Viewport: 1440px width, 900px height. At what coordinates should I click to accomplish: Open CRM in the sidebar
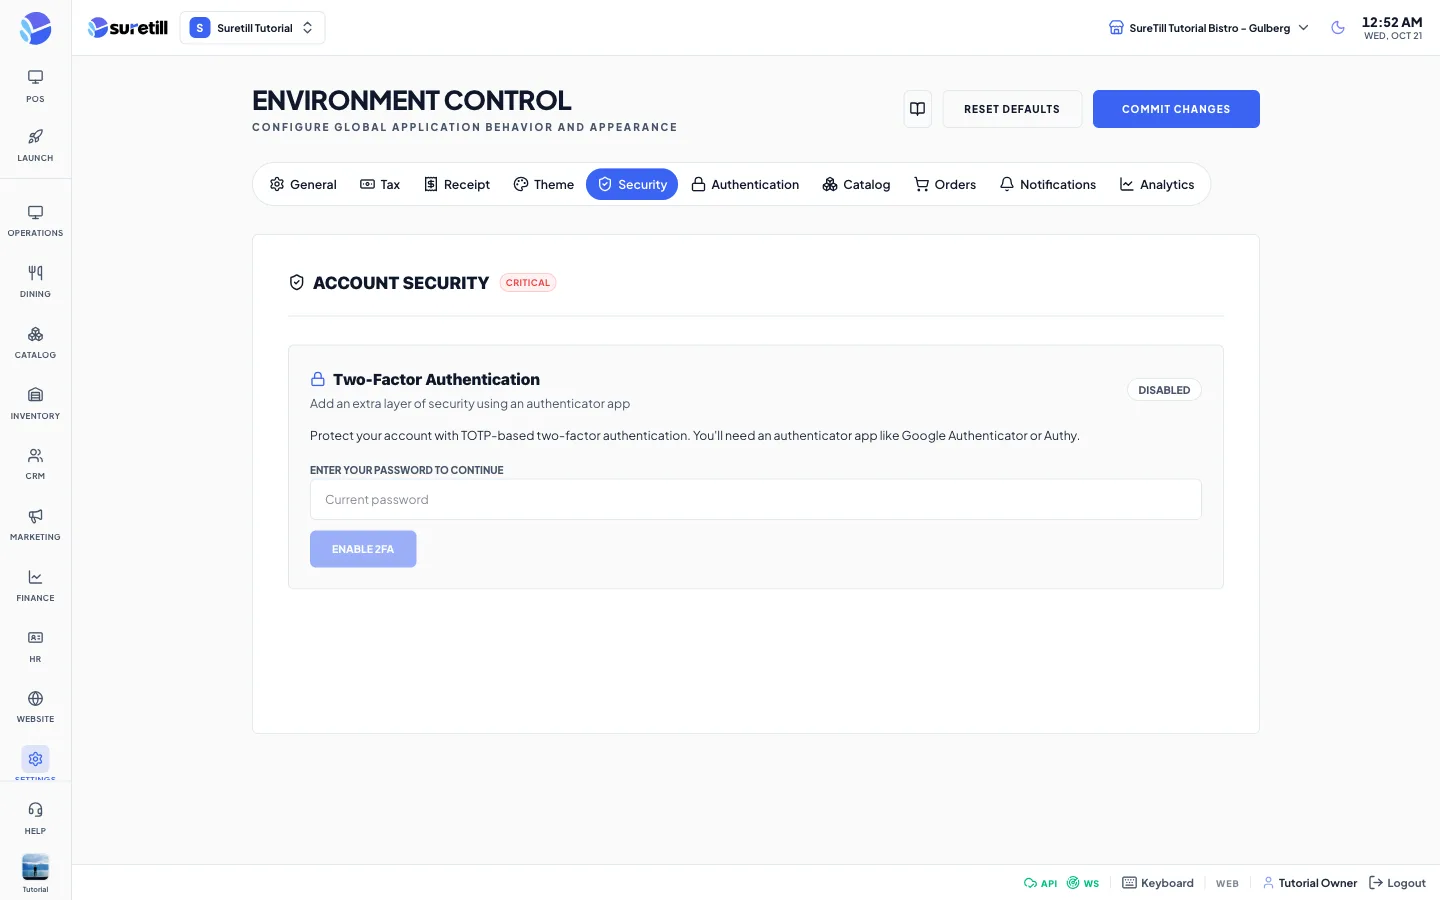(x=35, y=464)
